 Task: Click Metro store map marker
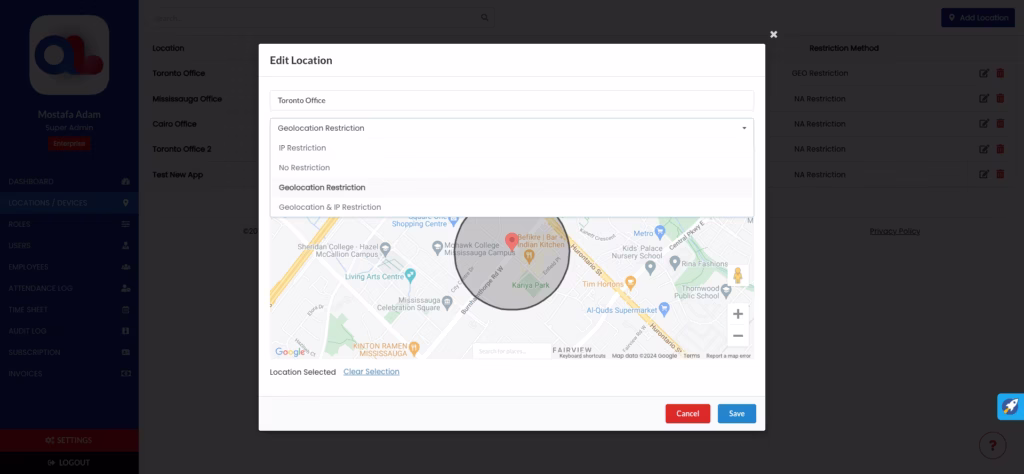coord(660,231)
